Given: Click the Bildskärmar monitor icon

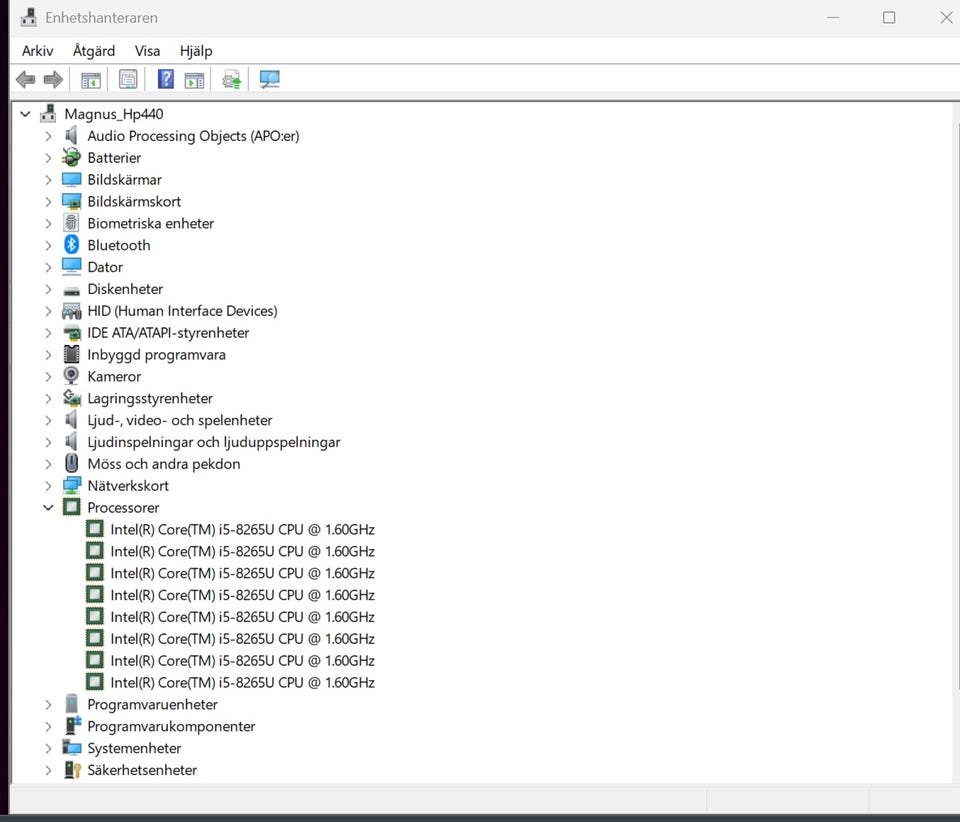Looking at the screenshot, I should pyautogui.click(x=71, y=179).
